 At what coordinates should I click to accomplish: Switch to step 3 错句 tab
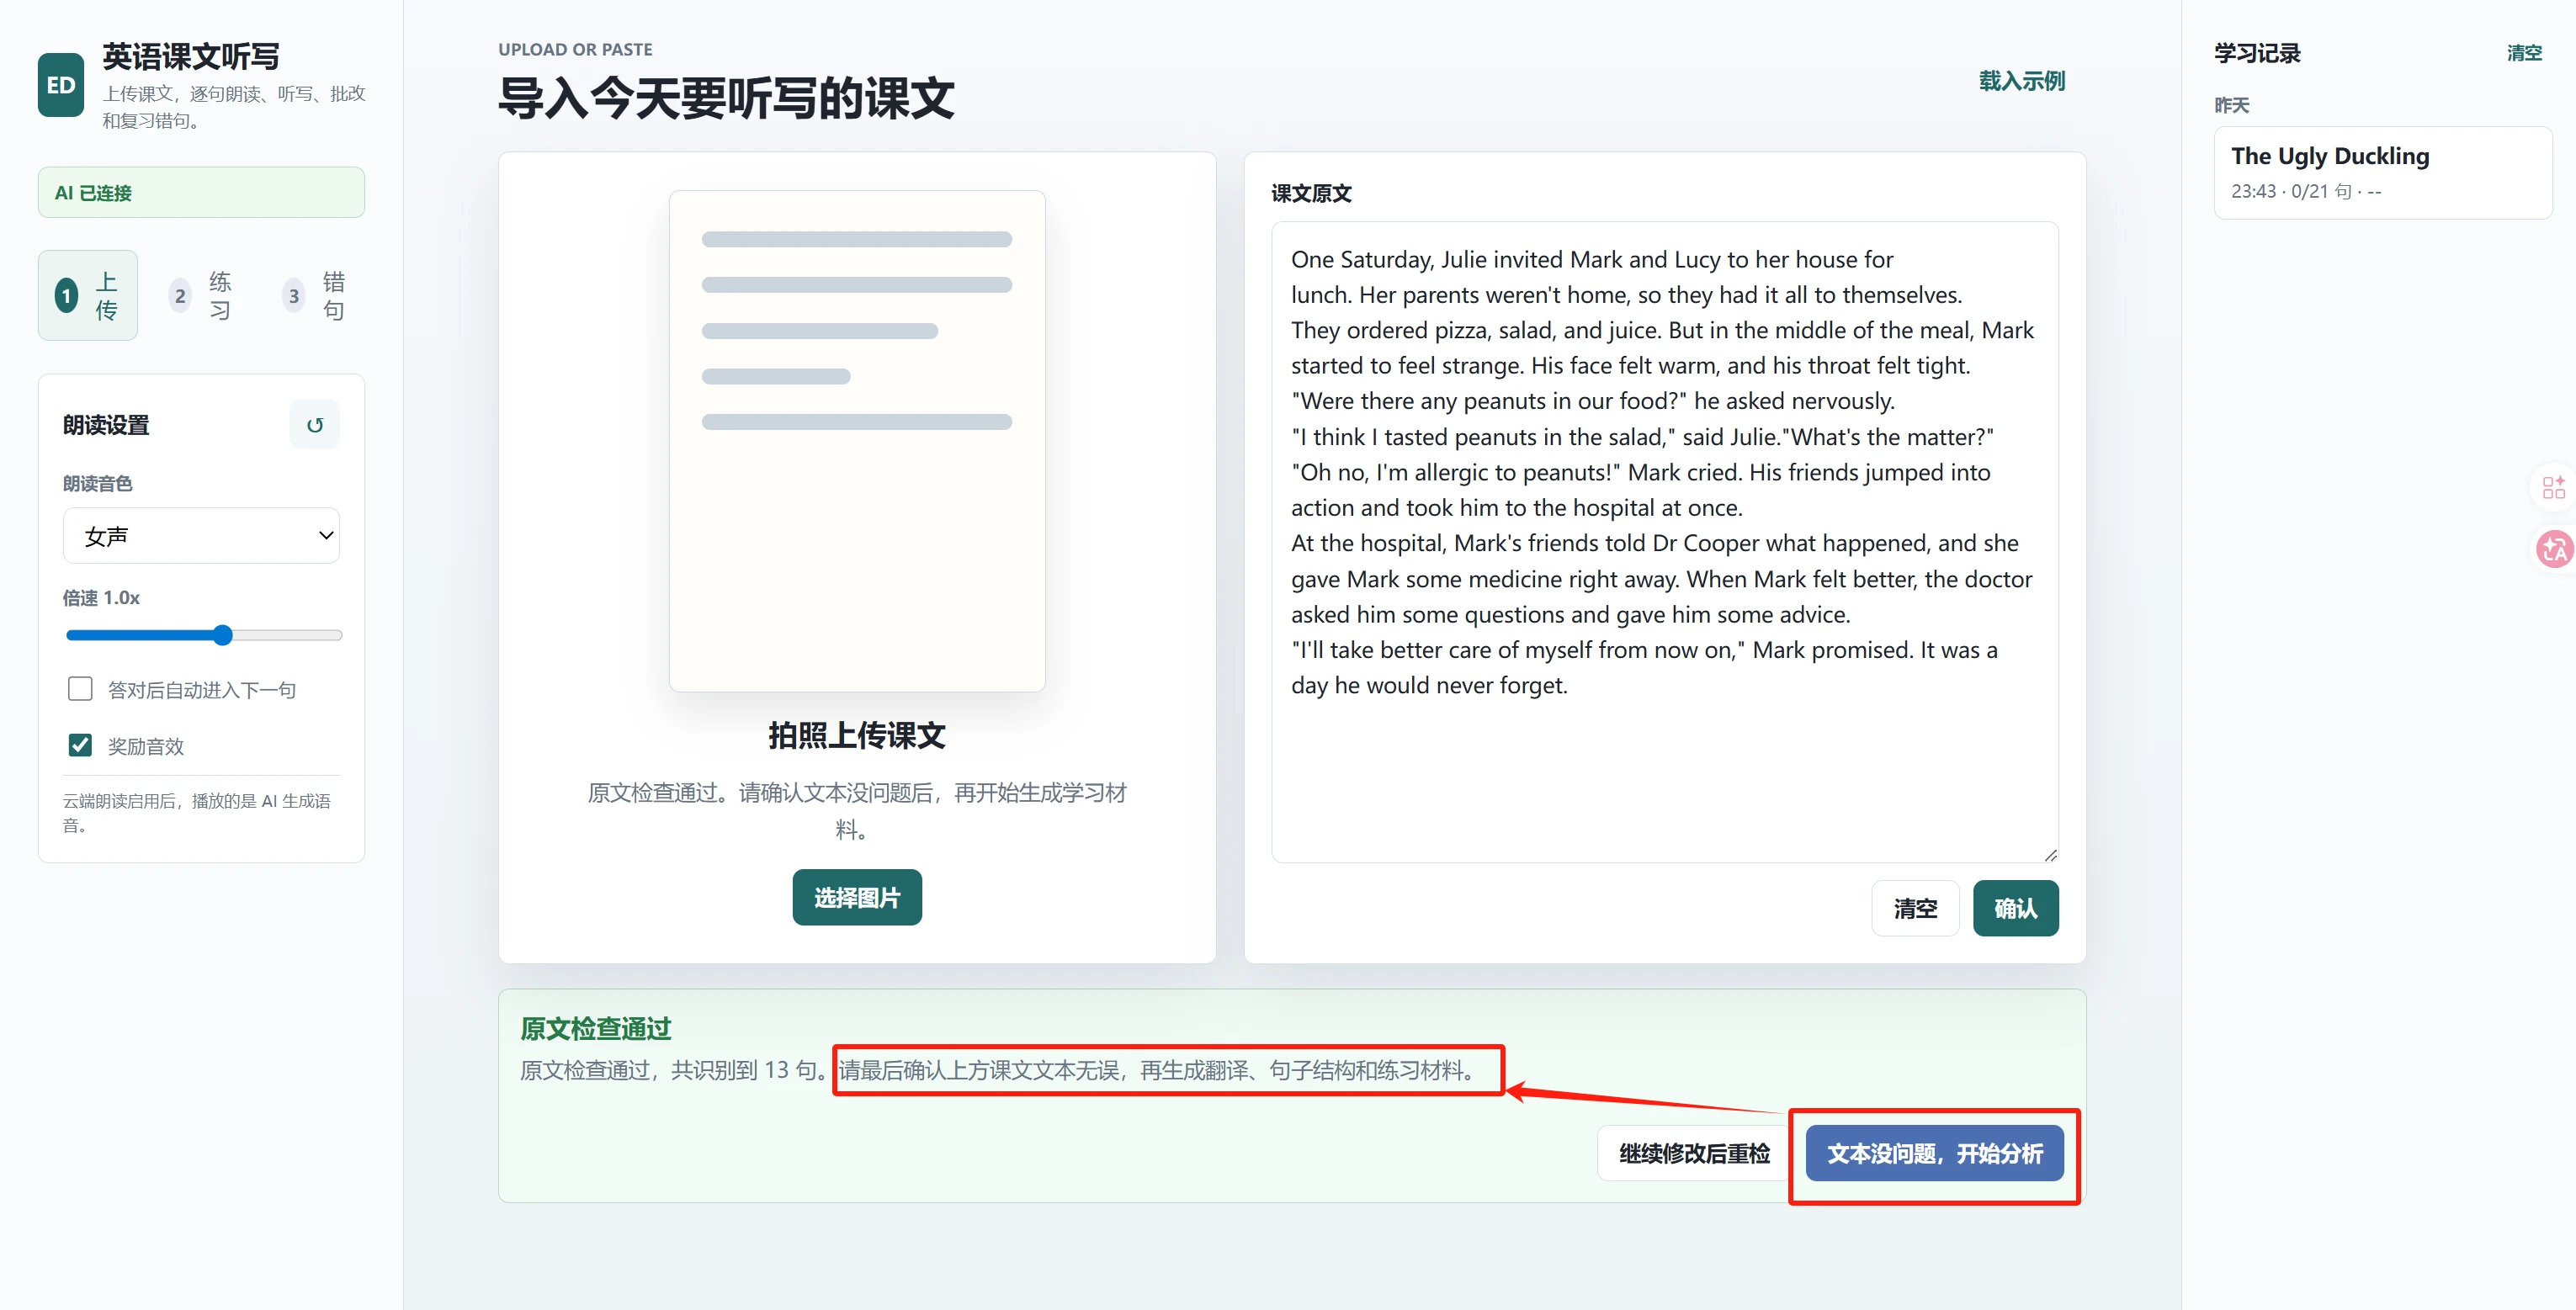pyautogui.click(x=315, y=295)
